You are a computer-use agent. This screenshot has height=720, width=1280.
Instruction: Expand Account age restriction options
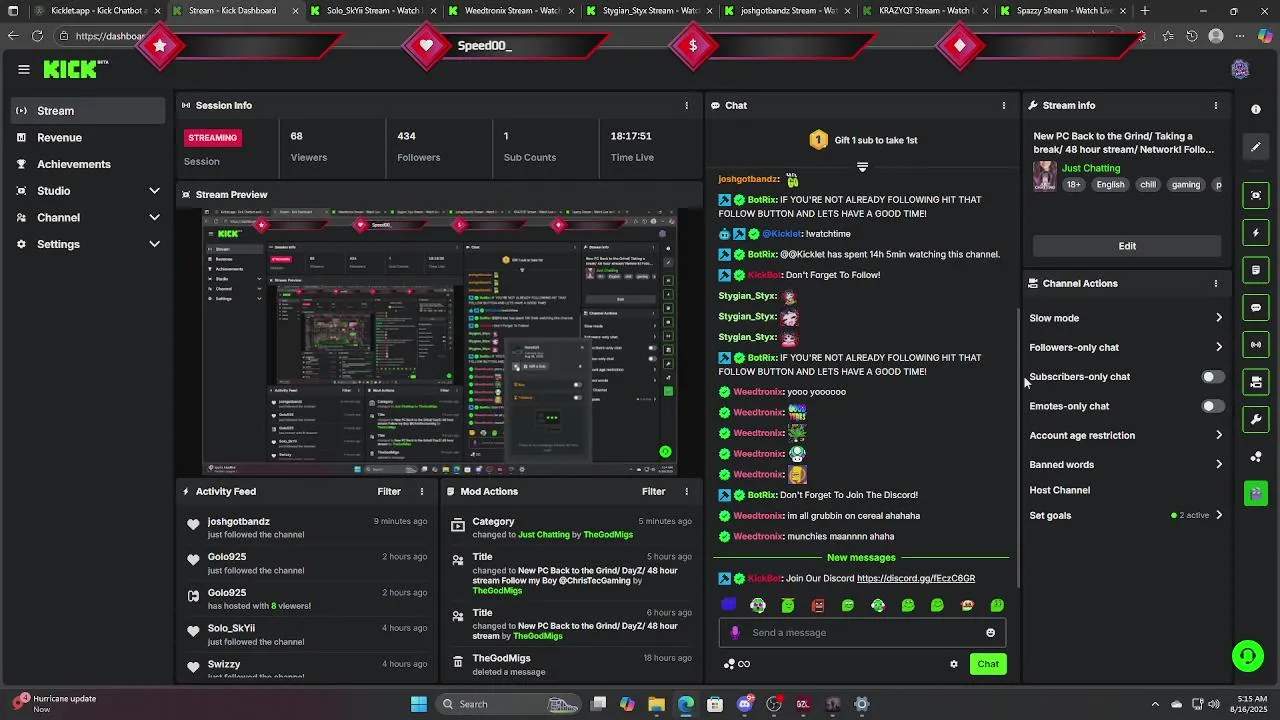coord(1218,435)
